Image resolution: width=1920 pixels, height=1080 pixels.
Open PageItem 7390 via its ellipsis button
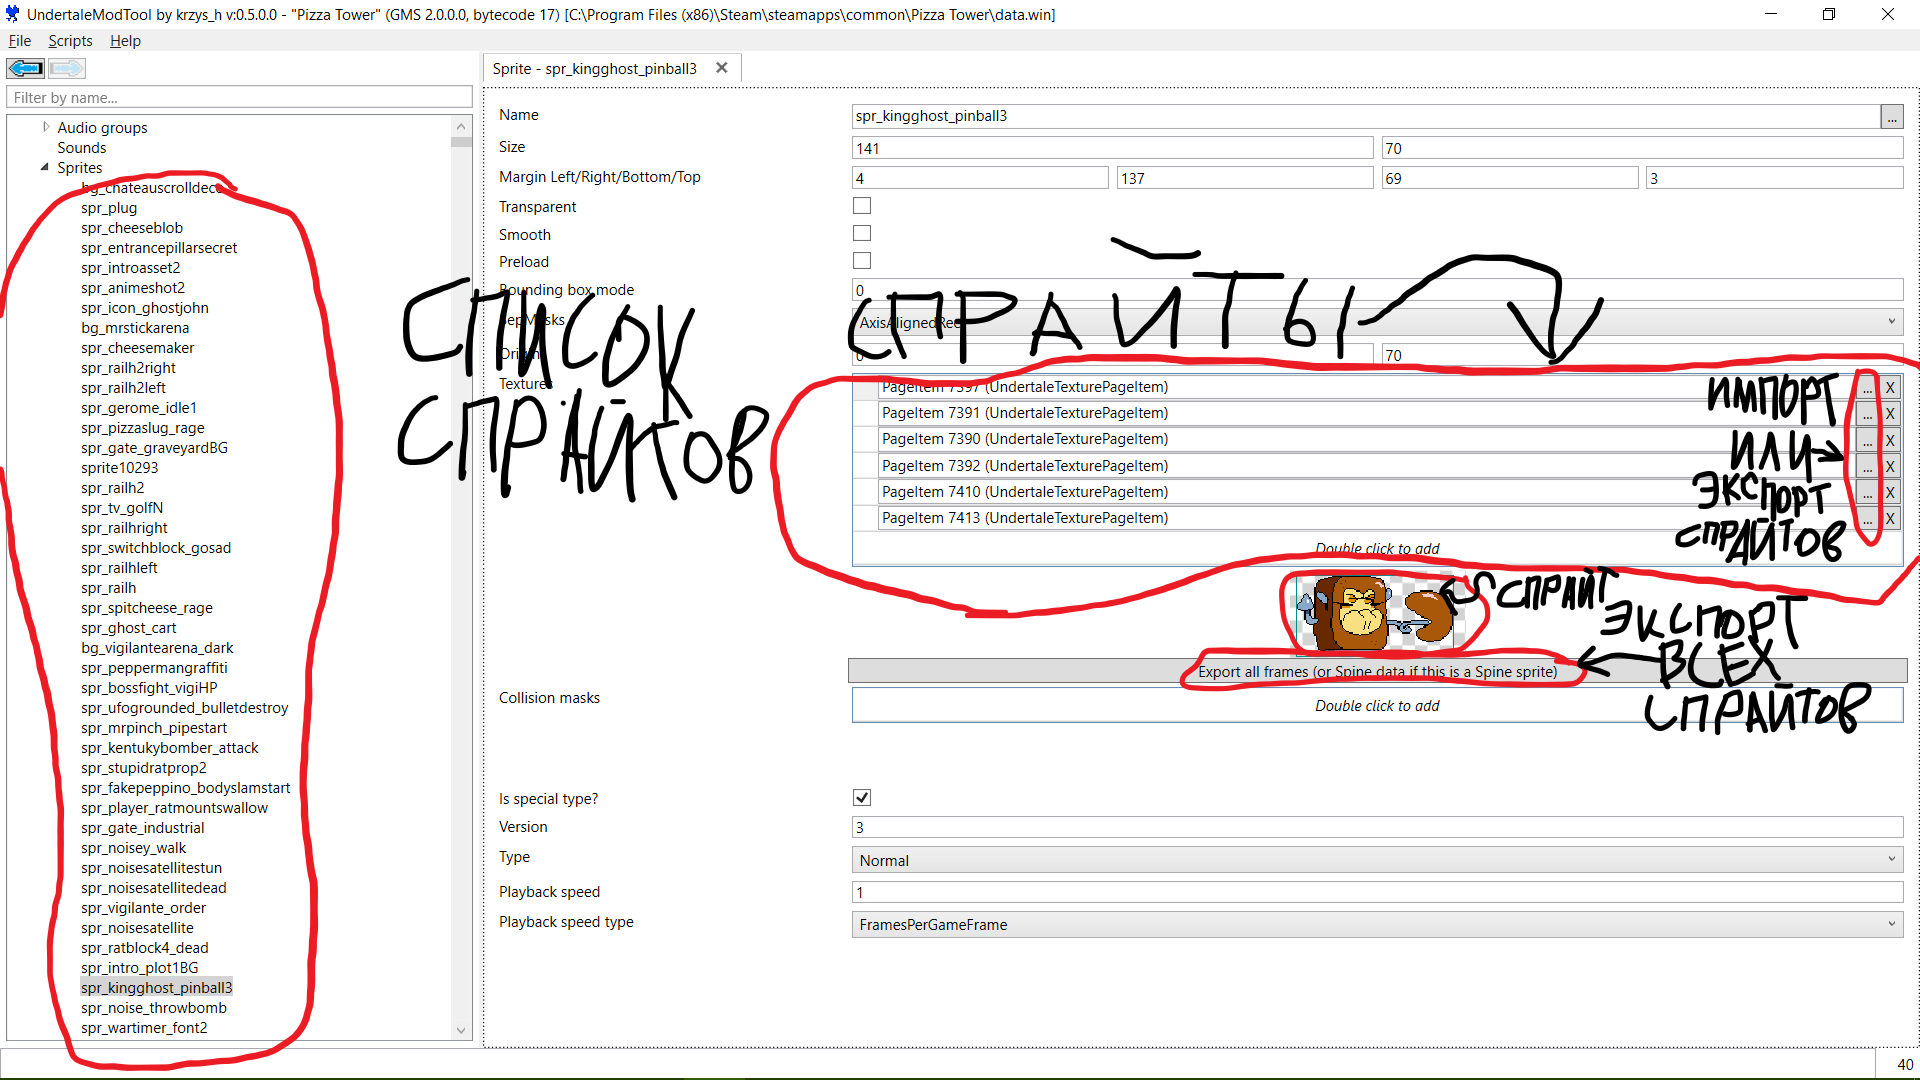pos(1867,440)
